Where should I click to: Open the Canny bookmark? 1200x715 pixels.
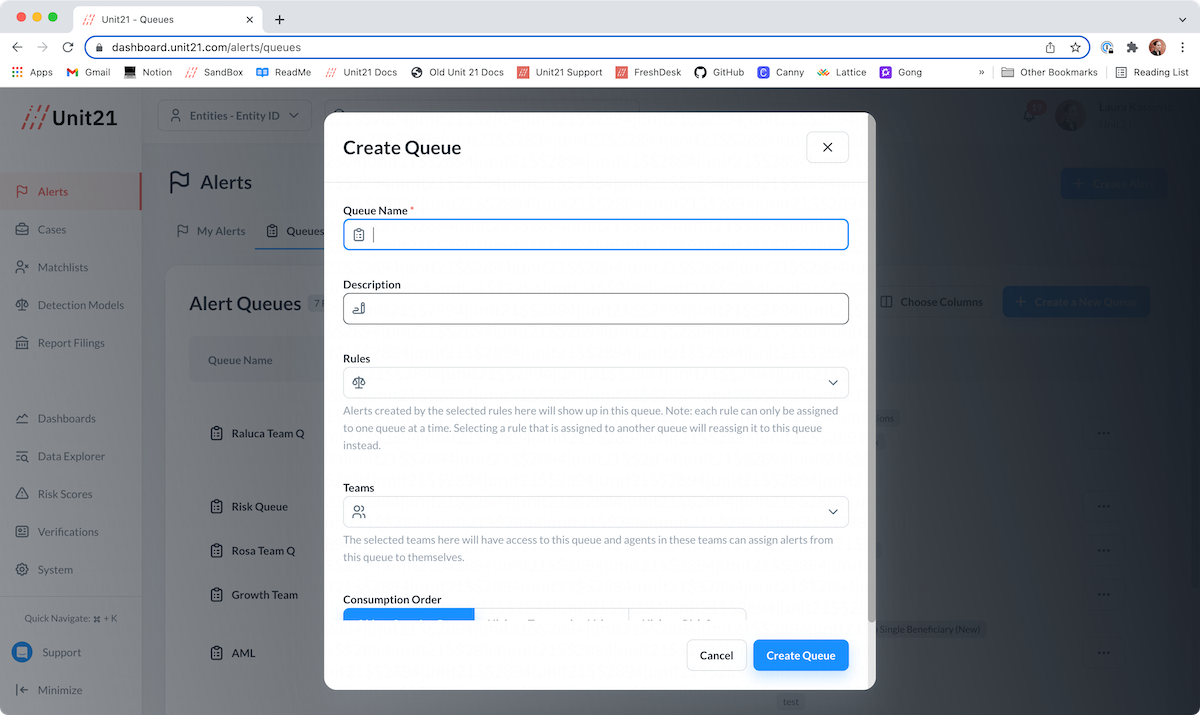[780, 72]
